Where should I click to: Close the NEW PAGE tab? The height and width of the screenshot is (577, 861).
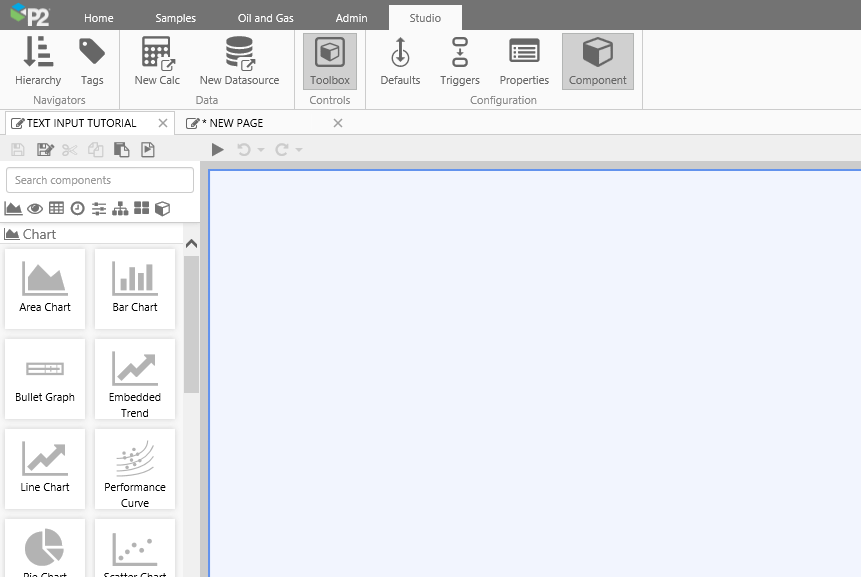338,123
